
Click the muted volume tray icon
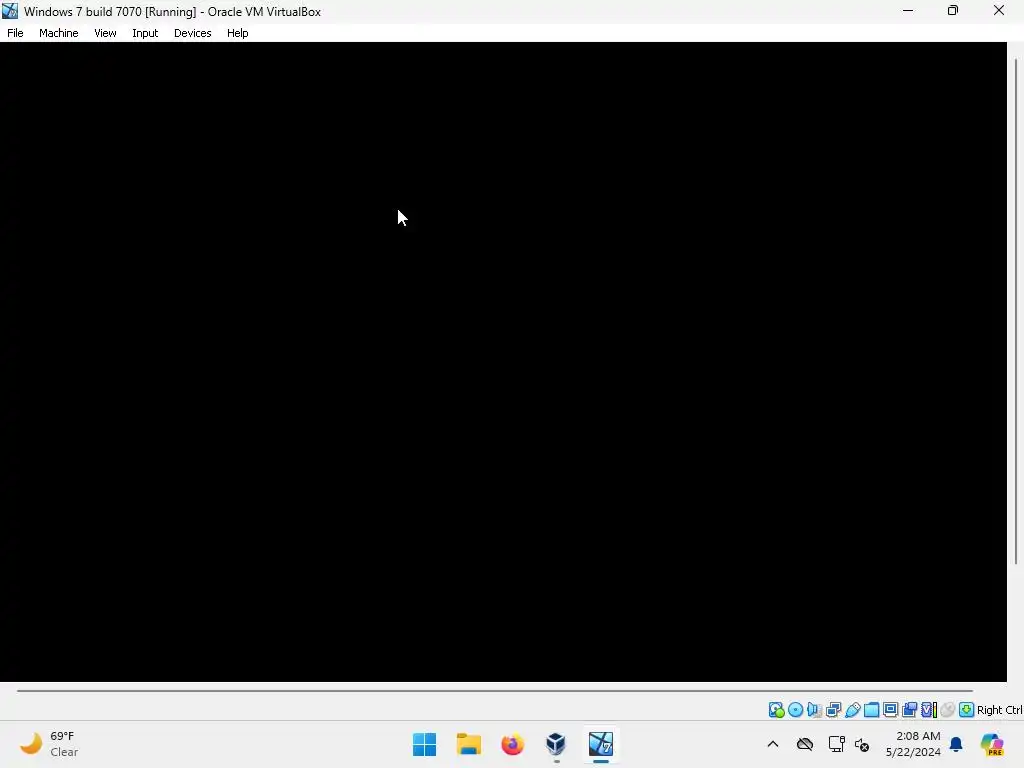click(862, 744)
